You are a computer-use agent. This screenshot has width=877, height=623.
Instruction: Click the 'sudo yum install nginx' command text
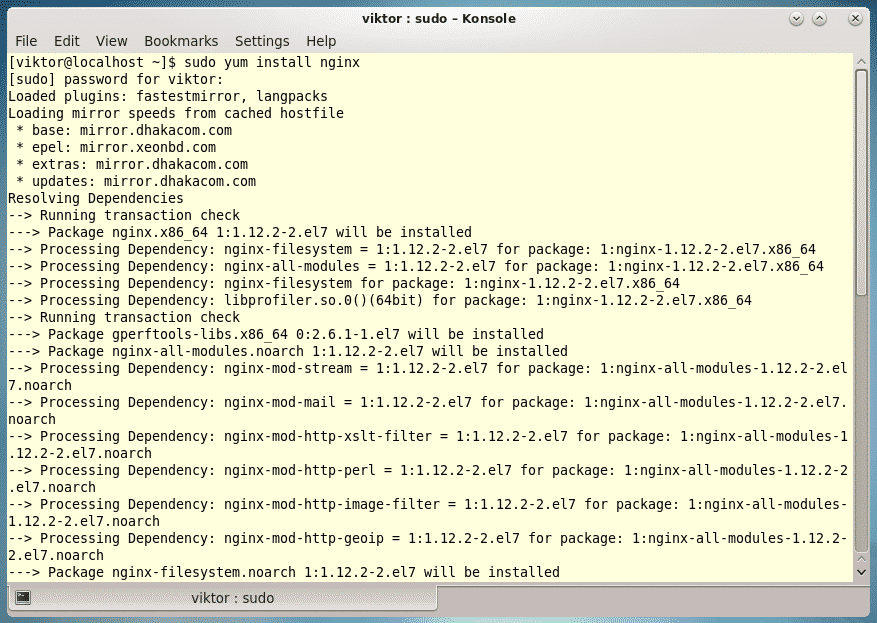(272, 62)
